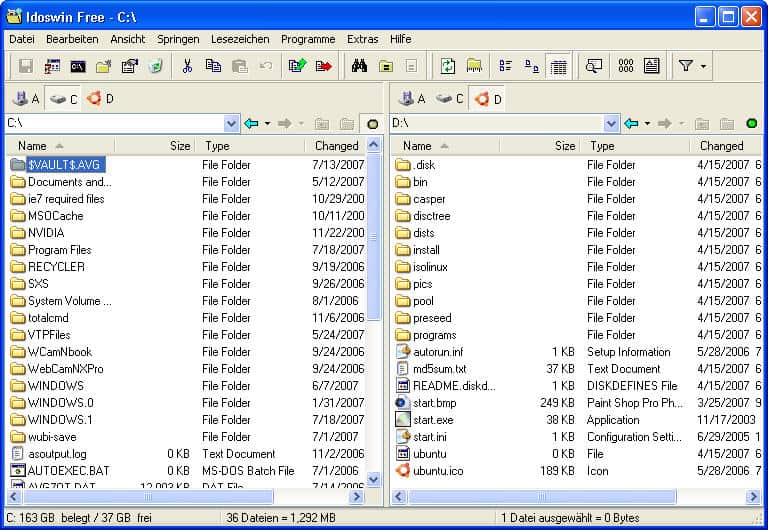Switch to drive D tab in left pane

[100, 98]
